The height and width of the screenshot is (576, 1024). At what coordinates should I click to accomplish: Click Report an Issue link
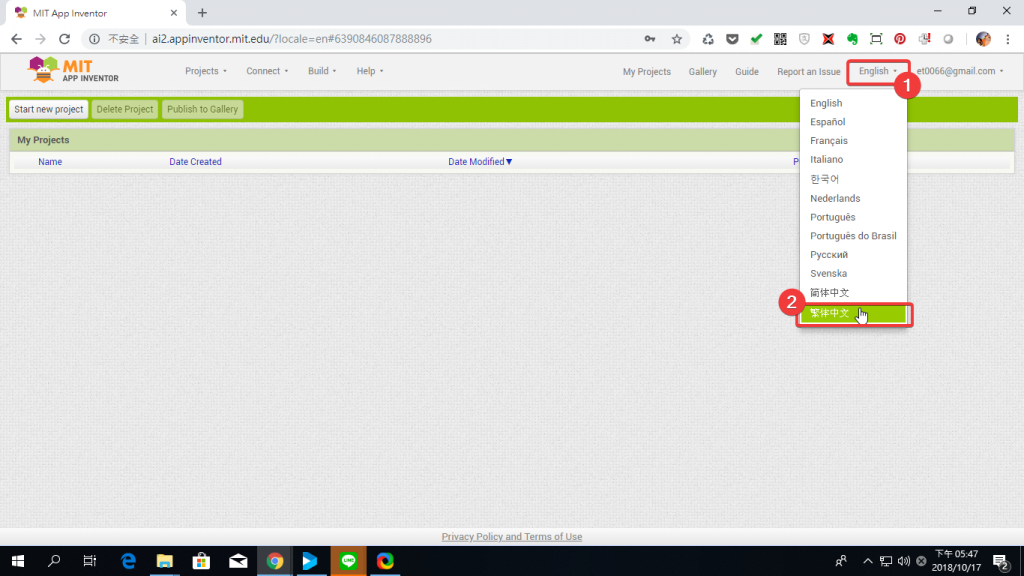[808, 72]
